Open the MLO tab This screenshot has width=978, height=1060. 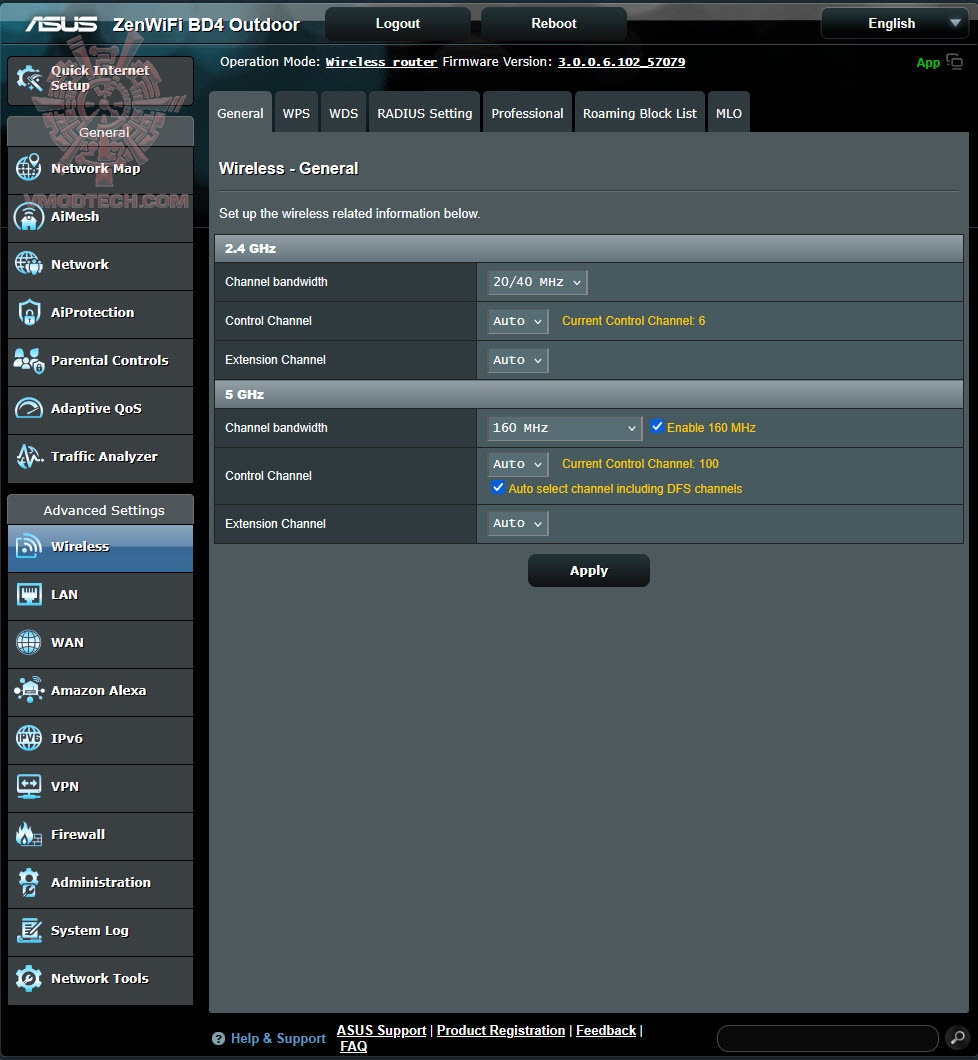(729, 113)
